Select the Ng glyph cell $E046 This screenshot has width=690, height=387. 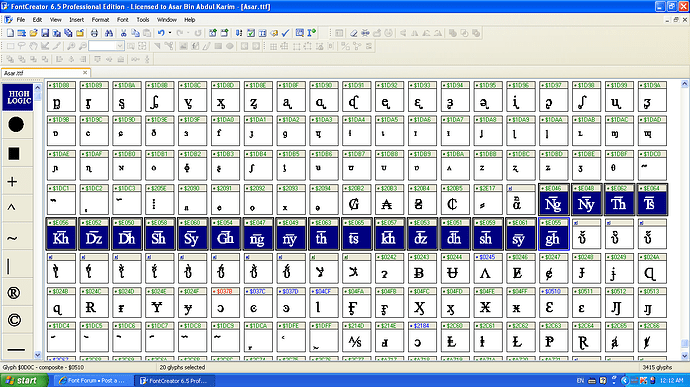coord(554,200)
